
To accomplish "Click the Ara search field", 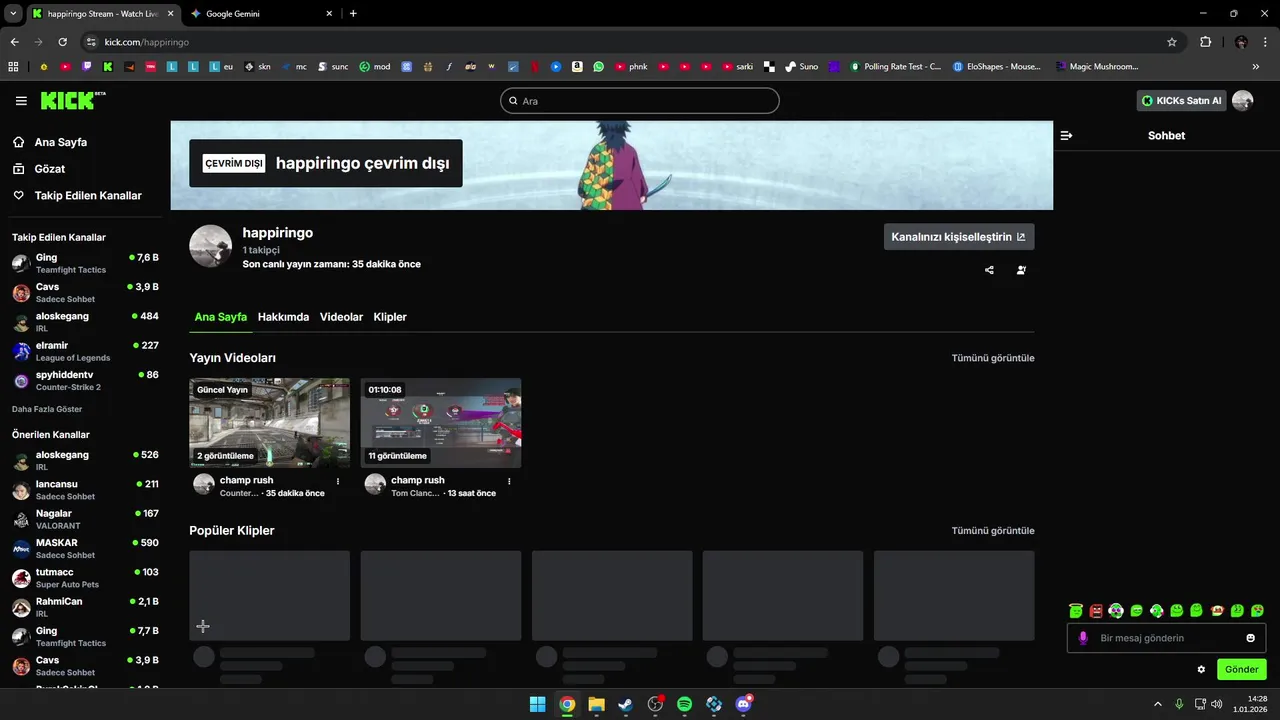I will pos(639,101).
